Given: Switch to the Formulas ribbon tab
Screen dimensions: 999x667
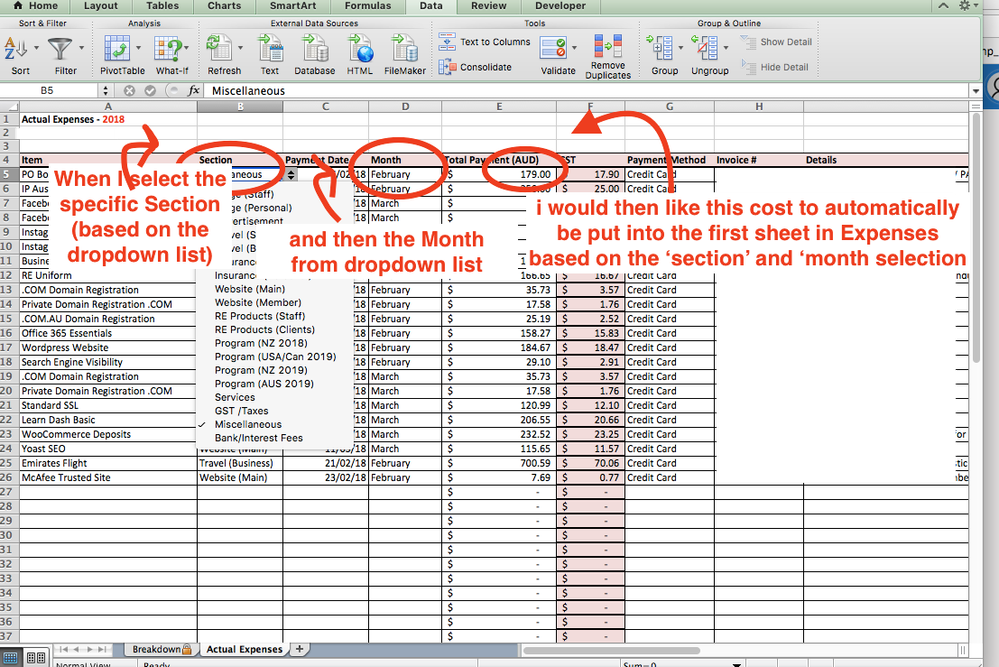Looking at the screenshot, I should coord(367,7).
